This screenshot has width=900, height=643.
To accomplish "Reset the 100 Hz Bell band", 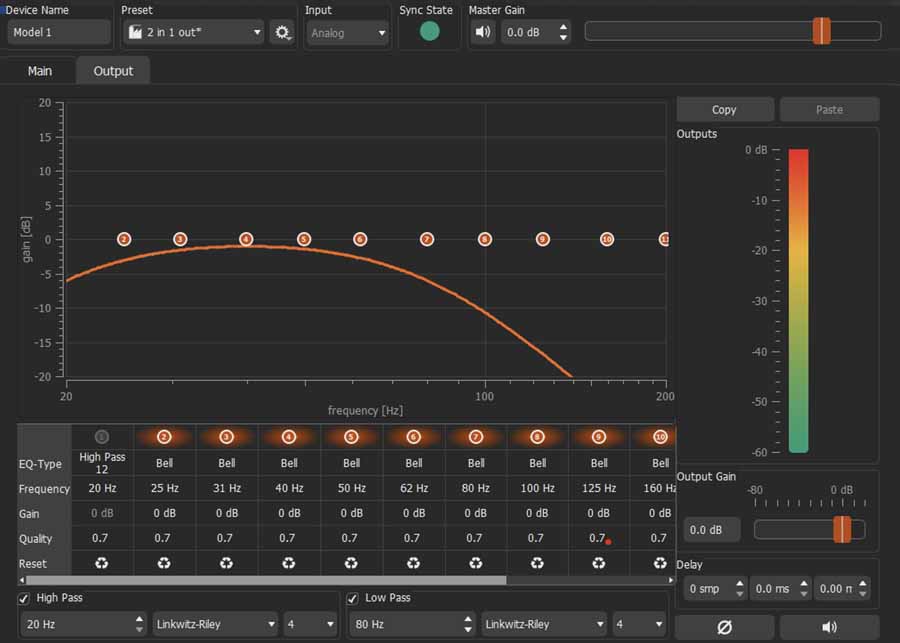I will (x=537, y=563).
